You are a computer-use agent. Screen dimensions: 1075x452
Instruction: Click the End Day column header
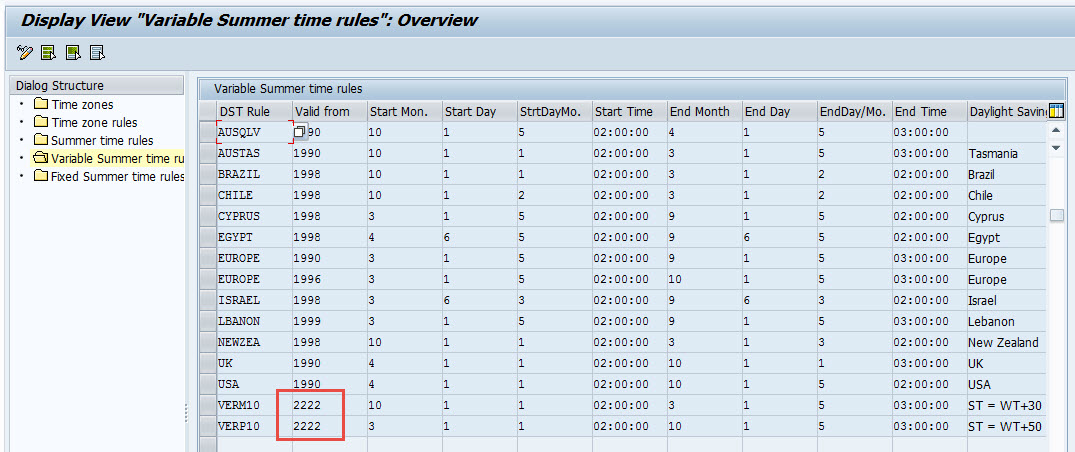point(780,111)
